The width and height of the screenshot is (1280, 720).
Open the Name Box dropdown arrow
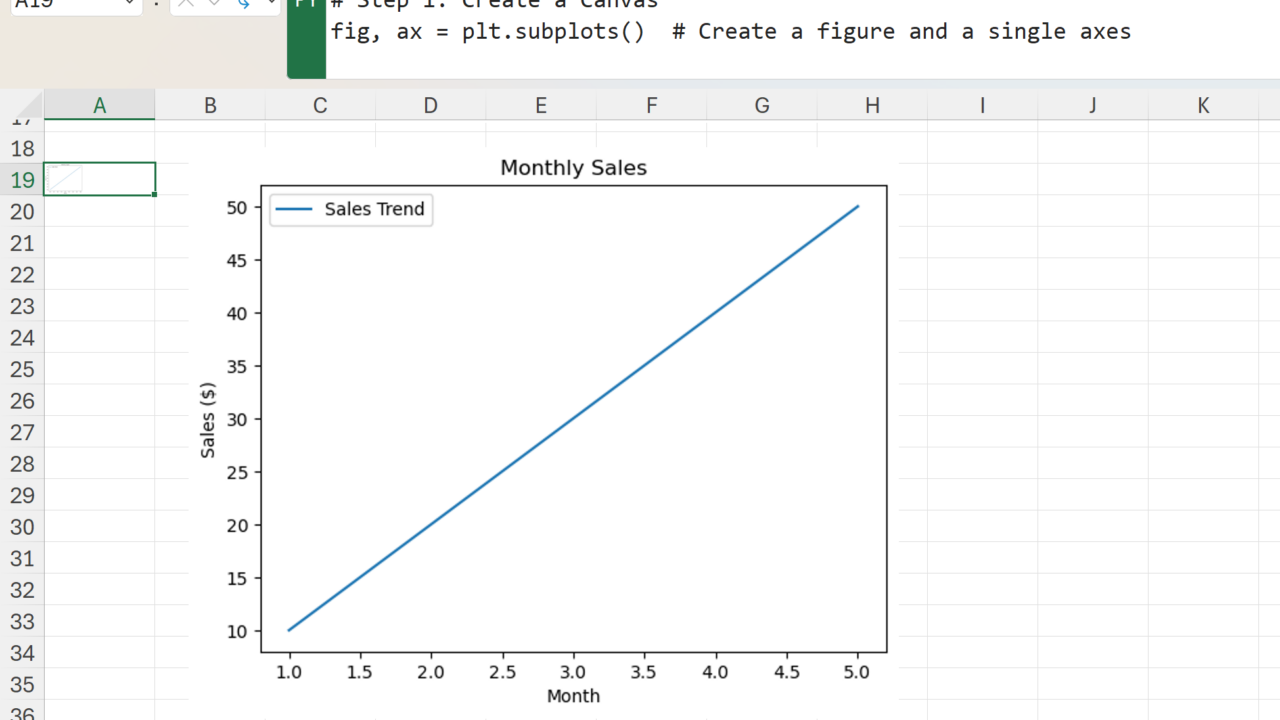pyautogui.click(x=129, y=4)
